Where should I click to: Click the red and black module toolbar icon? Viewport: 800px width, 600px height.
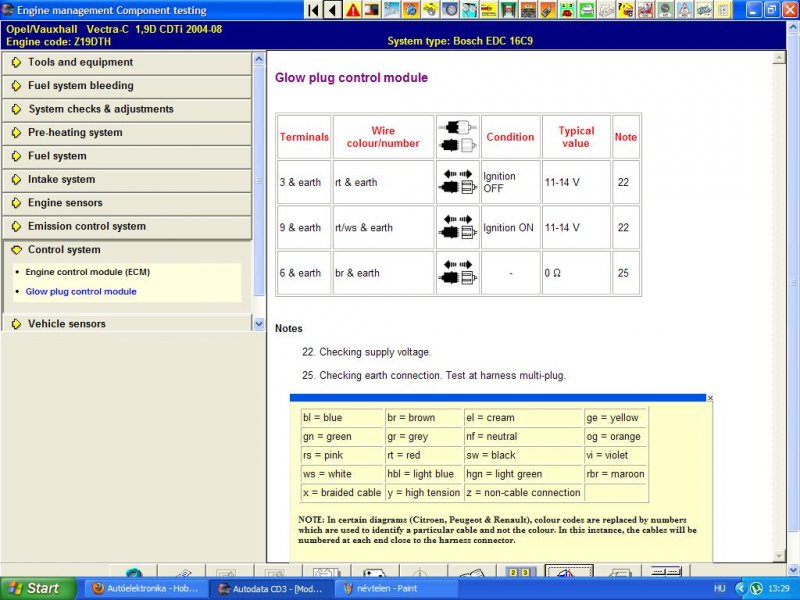pyautogui.click(x=371, y=10)
